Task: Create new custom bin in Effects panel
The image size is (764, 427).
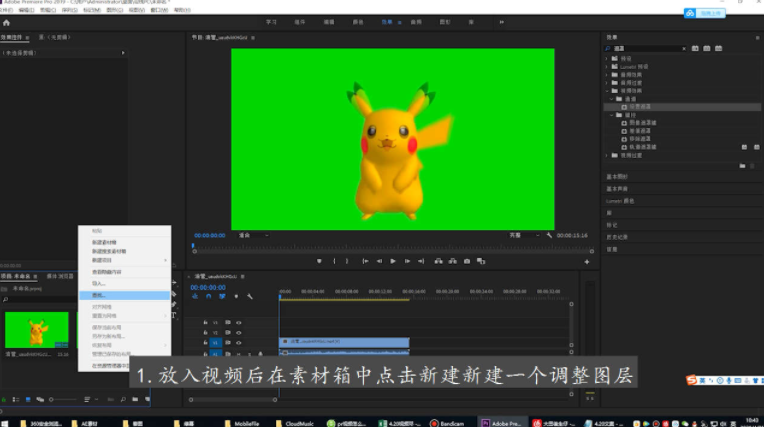Action: click(742, 166)
